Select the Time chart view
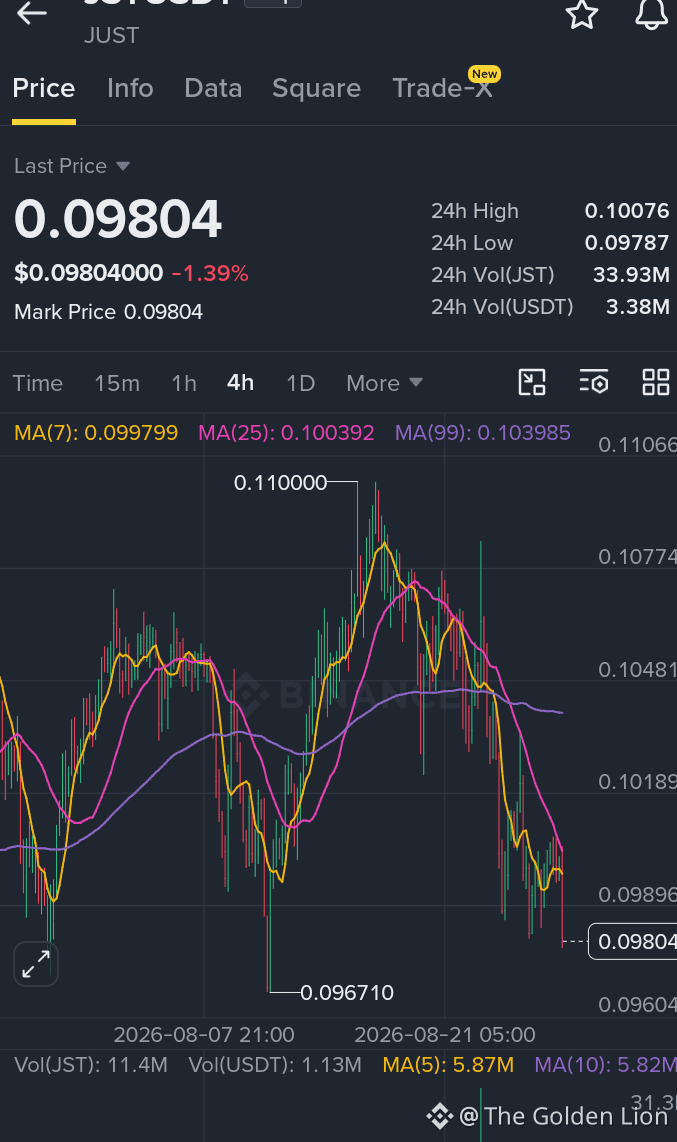The width and height of the screenshot is (677, 1142). point(38,383)
